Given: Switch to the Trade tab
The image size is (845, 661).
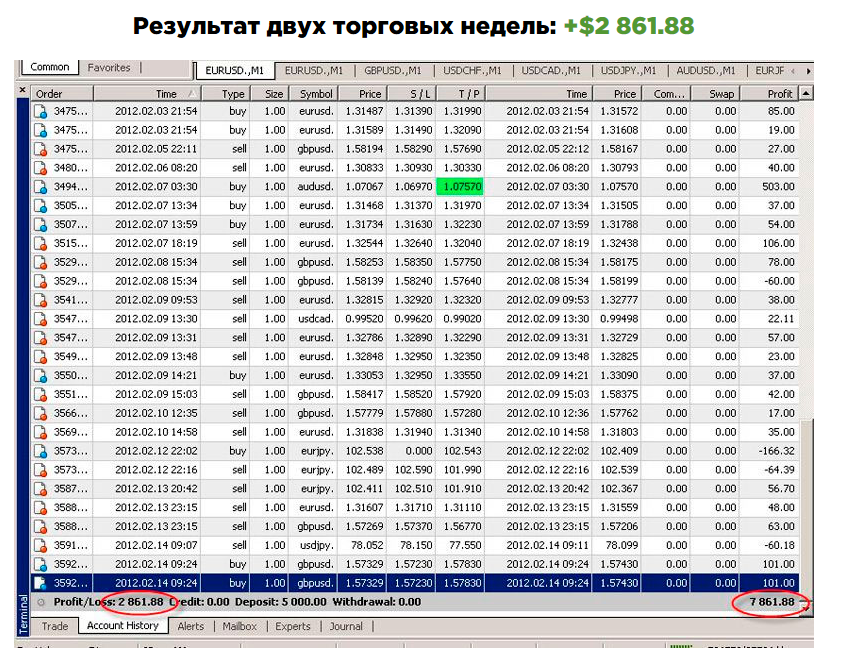Looking at the screenshot, I should point(55,626).
